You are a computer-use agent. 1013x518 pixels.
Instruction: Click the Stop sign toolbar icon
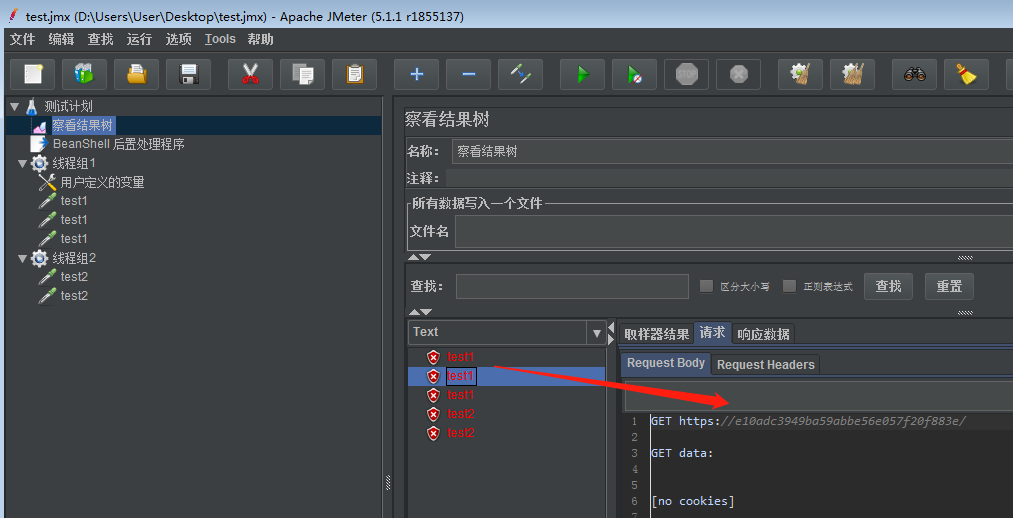tap(686, 74)
